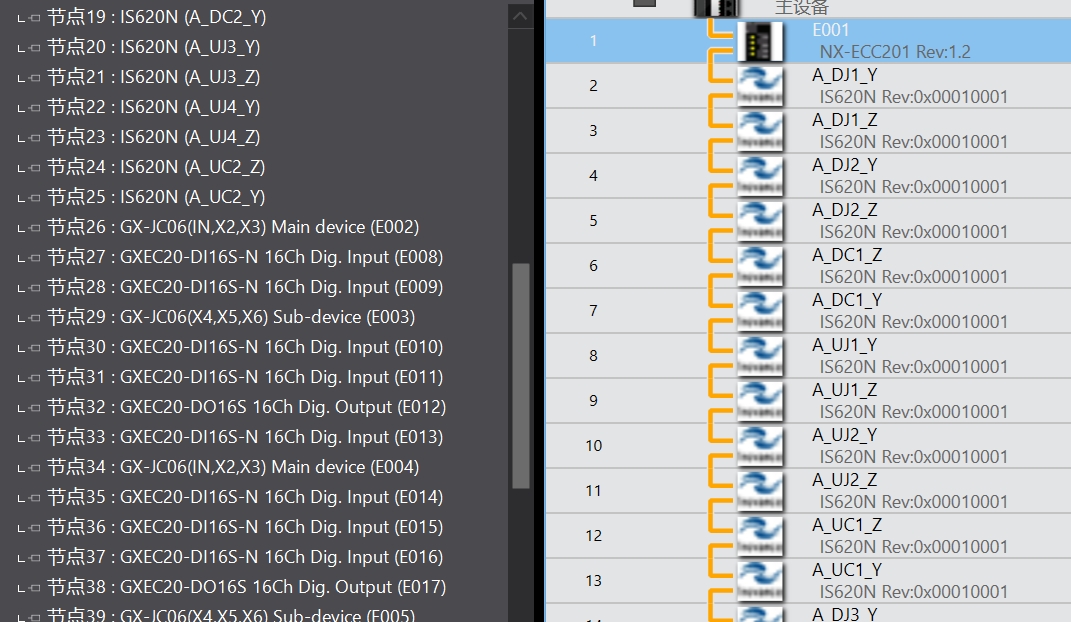This screenshot has width=1071, height=622.
Task: Click IS620N Rev:0x00010001 under A_DJ1_Y
Action: pyautogui.click(x=913, y=97)
